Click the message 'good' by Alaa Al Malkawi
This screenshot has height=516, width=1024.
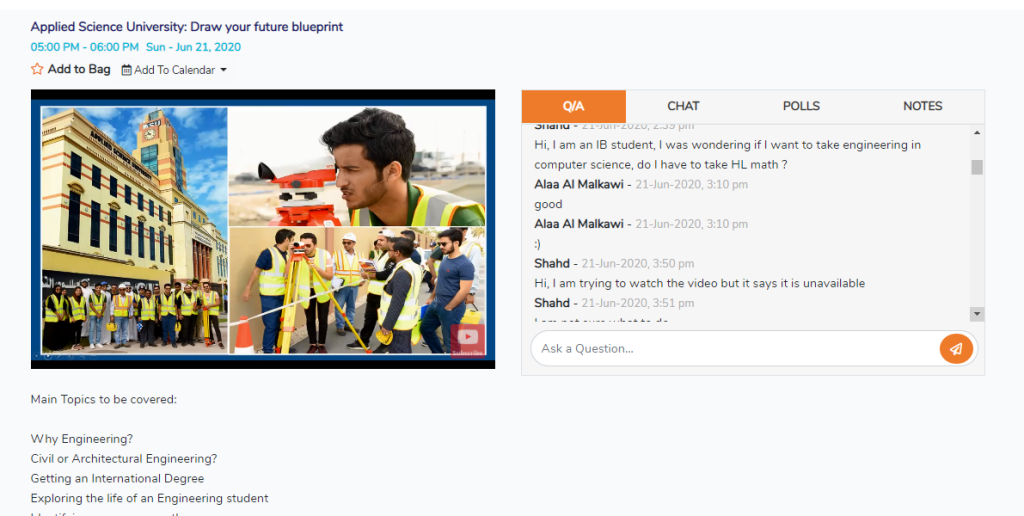(x=548, y=204)
